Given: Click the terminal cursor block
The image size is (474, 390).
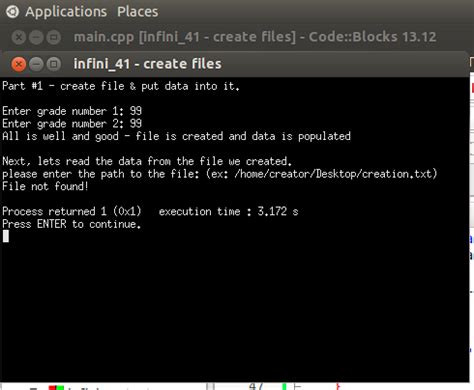Looking at the screenshot, I should pos(6,236).
